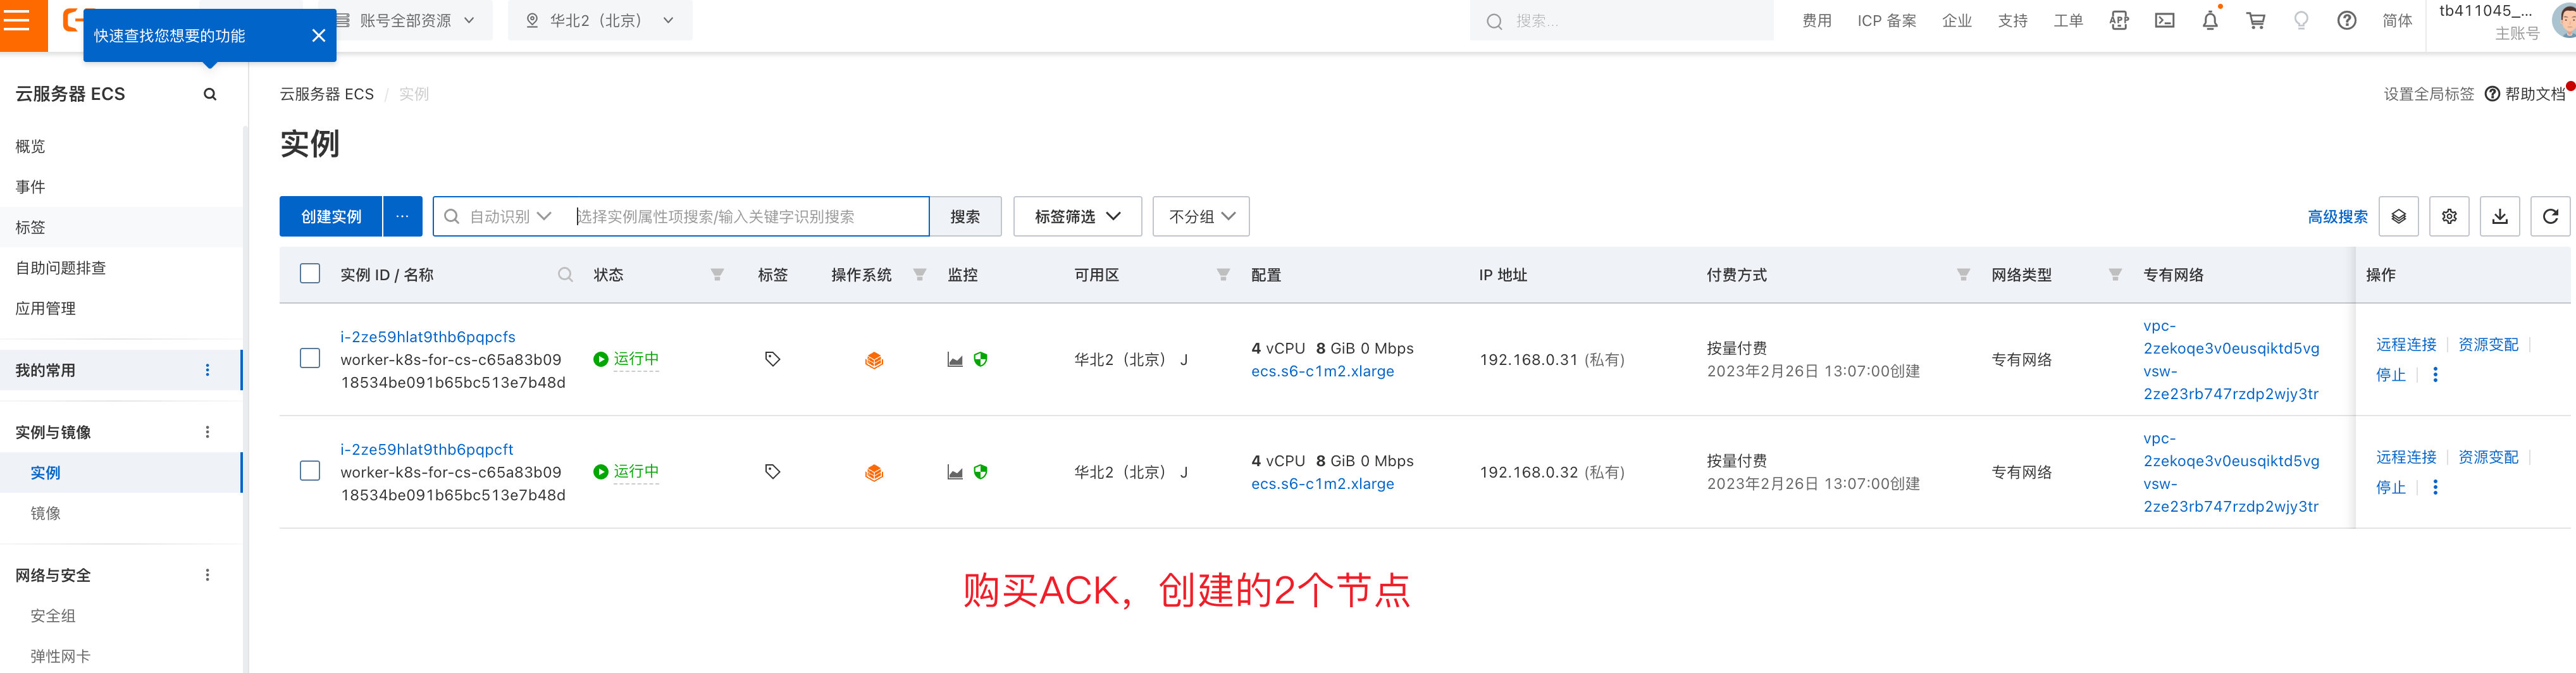2576x673 pixels.
Task: Check the second instance row checkbox
Action: [310, 471]
